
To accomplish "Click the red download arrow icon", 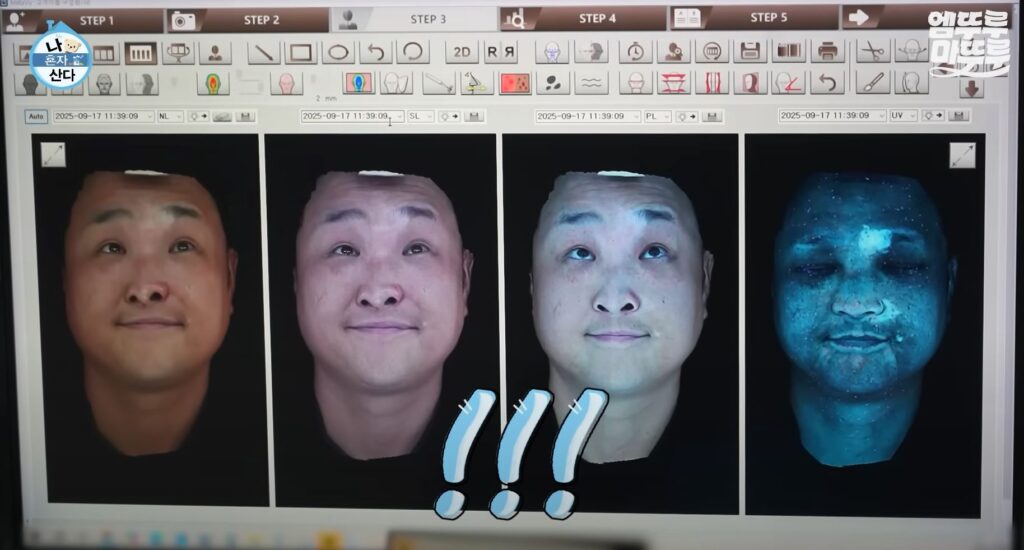I will [x=971, y=88].
